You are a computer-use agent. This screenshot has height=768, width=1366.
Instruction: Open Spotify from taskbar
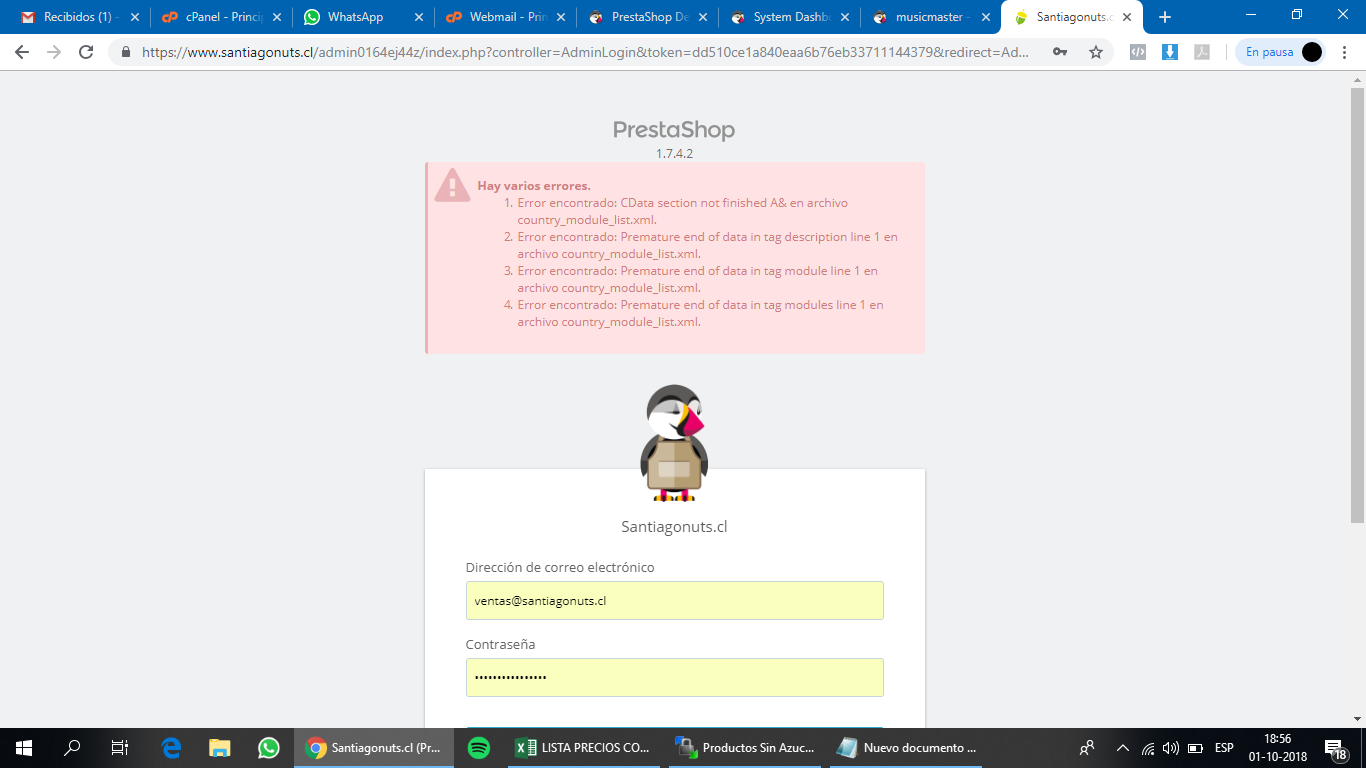(x=479, y=748)
